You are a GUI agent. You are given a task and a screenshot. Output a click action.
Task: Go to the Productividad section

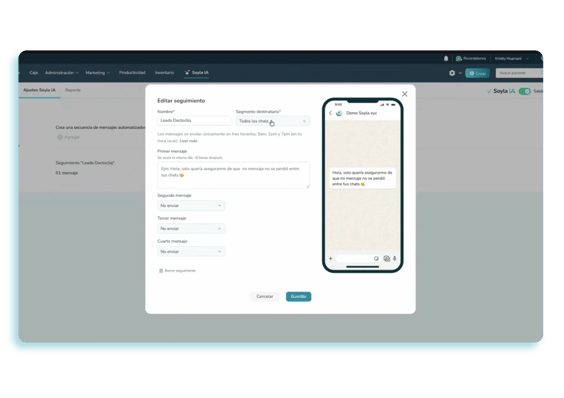[x=132, y=73]
